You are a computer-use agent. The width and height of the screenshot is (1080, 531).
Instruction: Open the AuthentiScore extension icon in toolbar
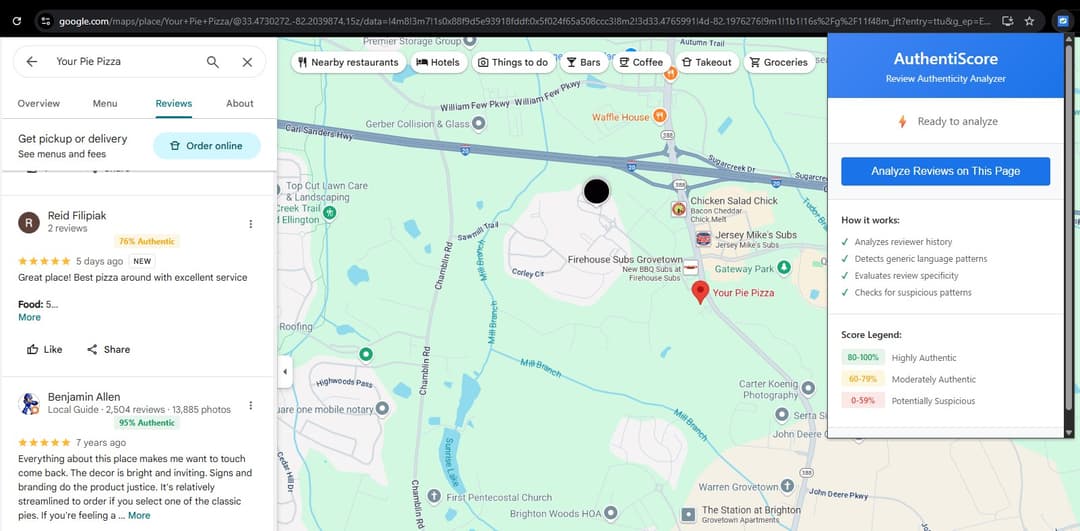[x=1062, y=21]
